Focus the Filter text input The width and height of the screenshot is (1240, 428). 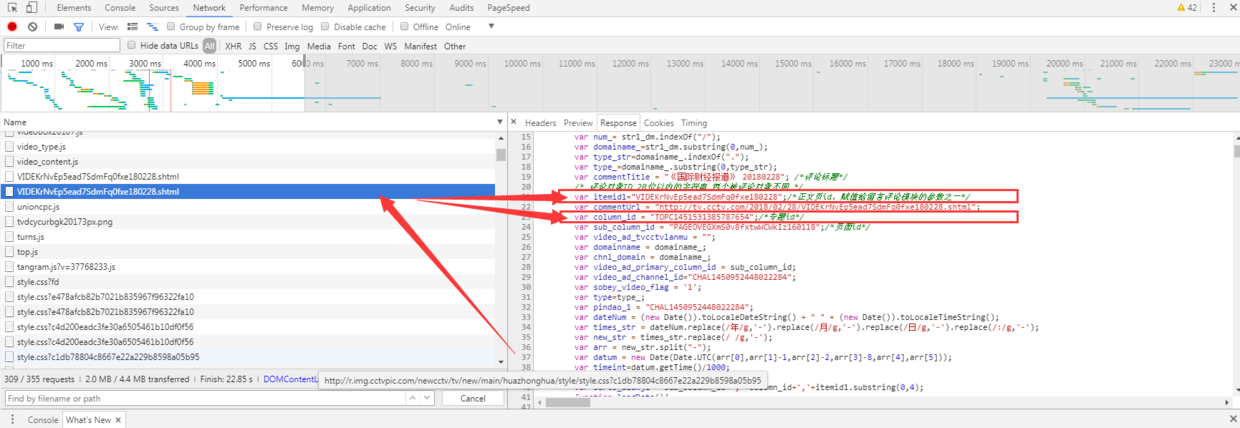point(61,46)
